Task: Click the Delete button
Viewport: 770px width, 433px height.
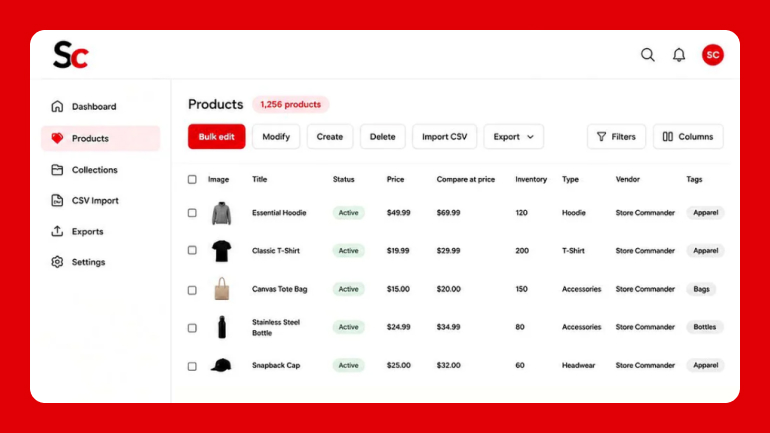Action: pos(383,136)
